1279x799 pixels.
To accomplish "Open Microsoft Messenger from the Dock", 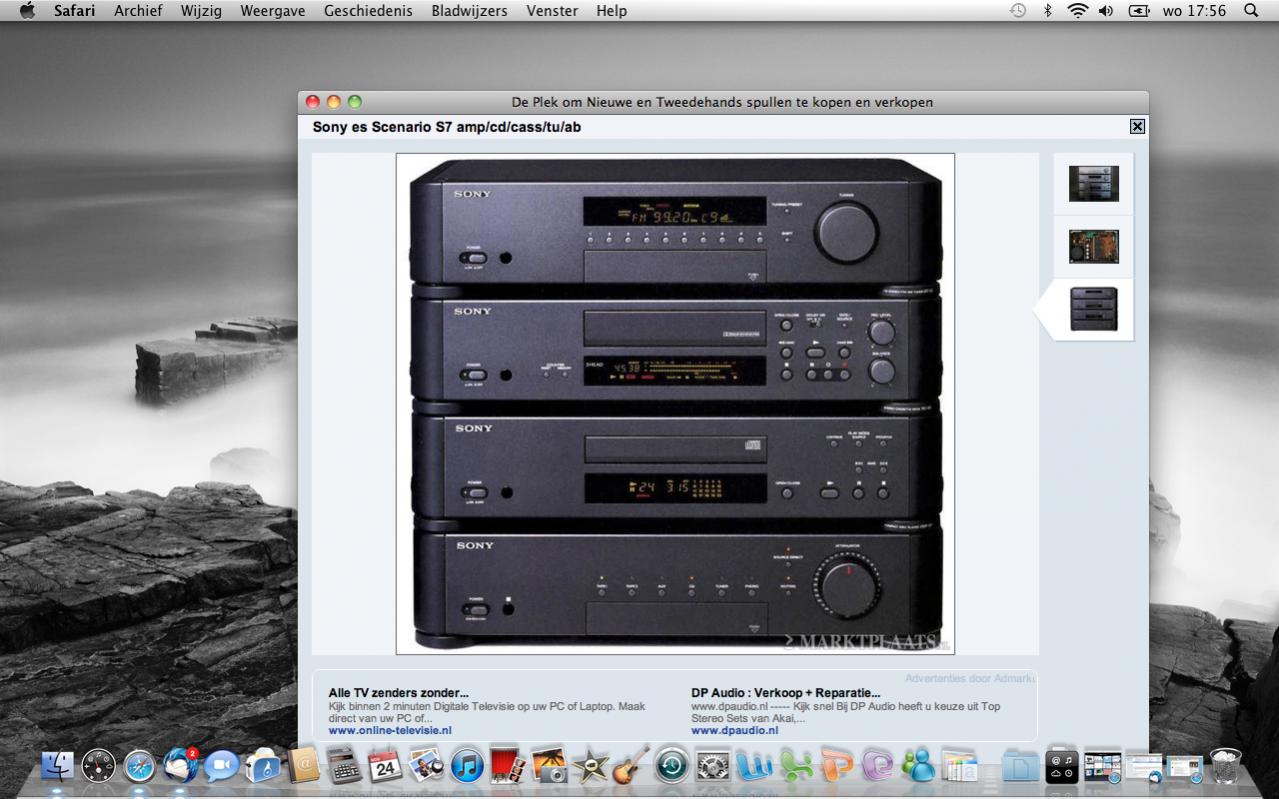I will point(918,766).
